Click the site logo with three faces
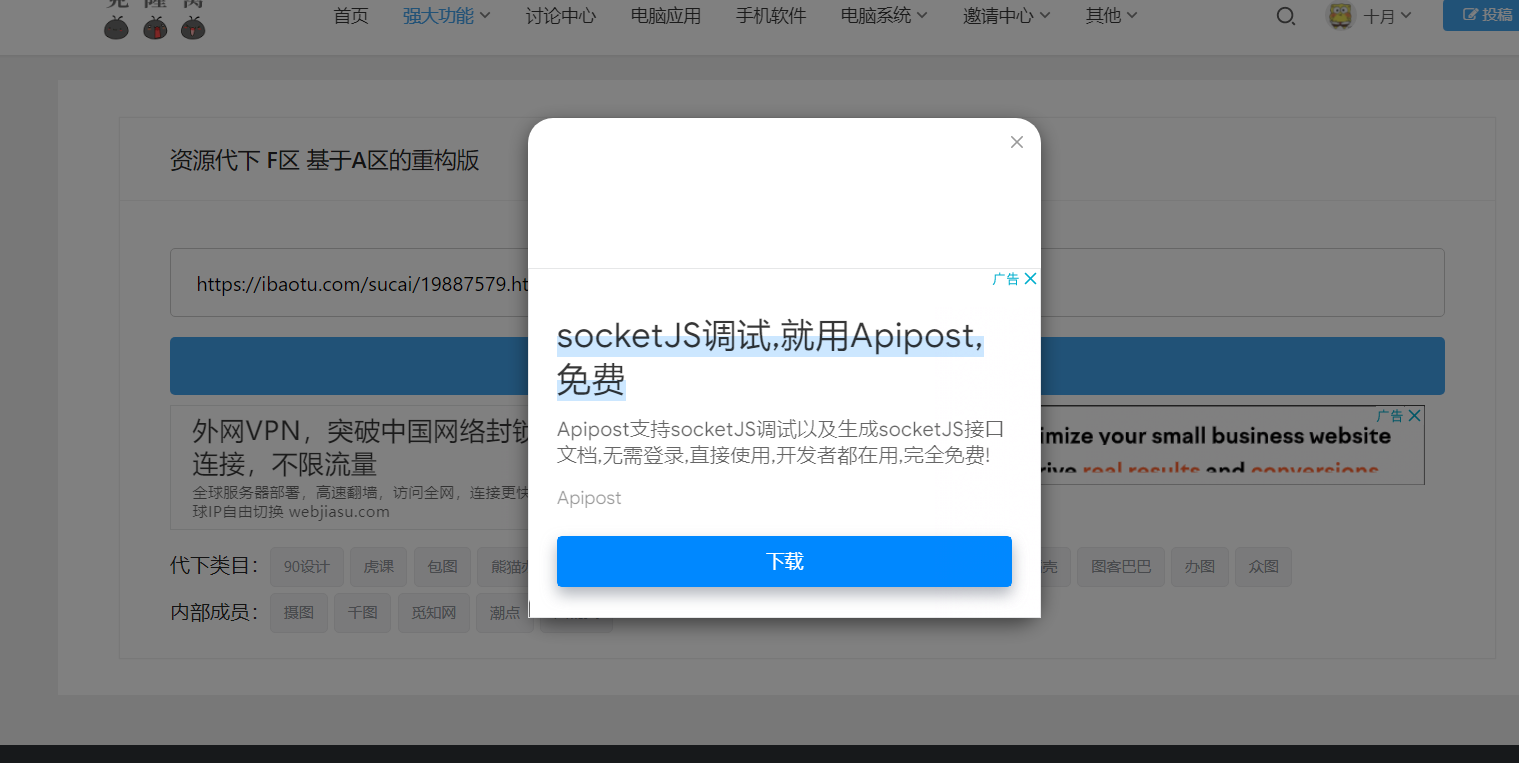 click(x=155, y=20)
